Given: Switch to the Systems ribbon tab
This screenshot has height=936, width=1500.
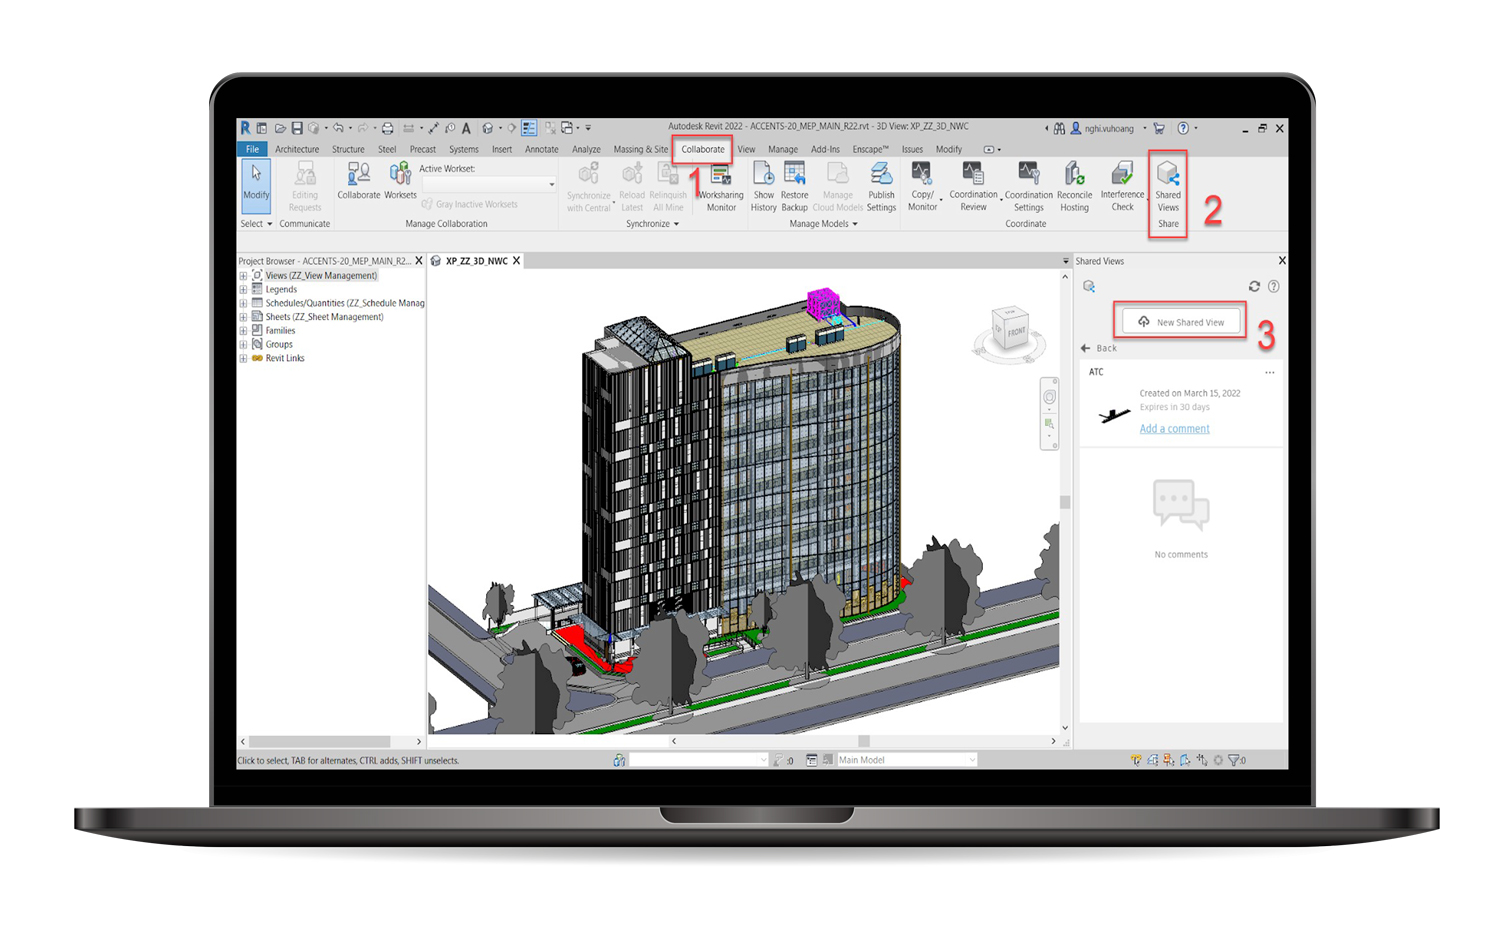Looking at the screenshot, I should [x=463, y=149].
